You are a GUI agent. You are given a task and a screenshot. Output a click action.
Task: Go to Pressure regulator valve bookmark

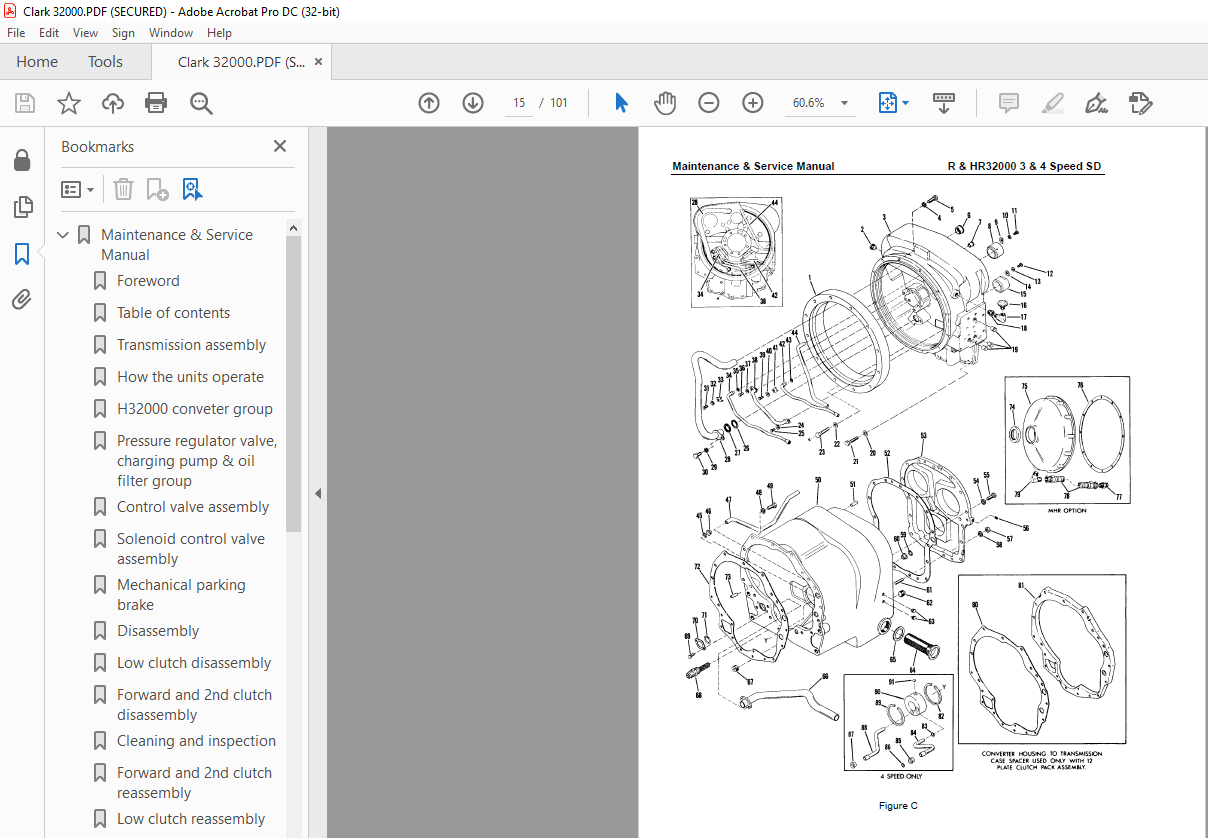(x=197, y=461)
